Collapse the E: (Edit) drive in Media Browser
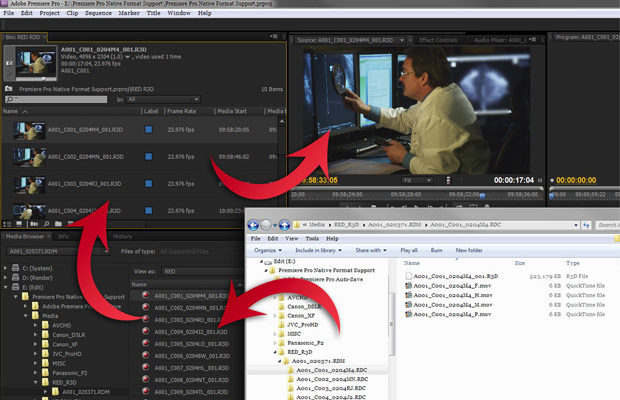Screen dimensions: 620x400 [x=5, y=287]
